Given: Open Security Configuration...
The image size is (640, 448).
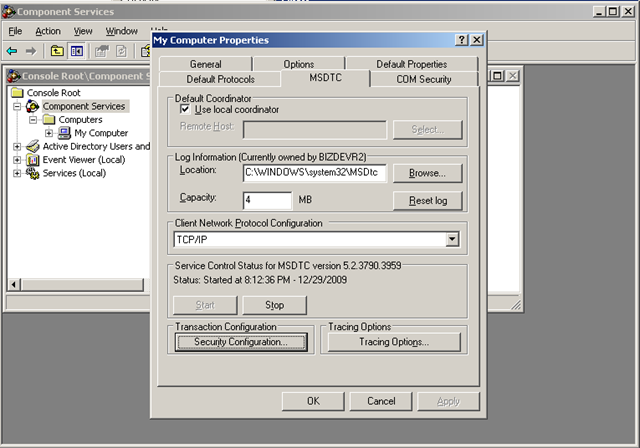Looking at the screenshot, I should (x=241, y=342).
